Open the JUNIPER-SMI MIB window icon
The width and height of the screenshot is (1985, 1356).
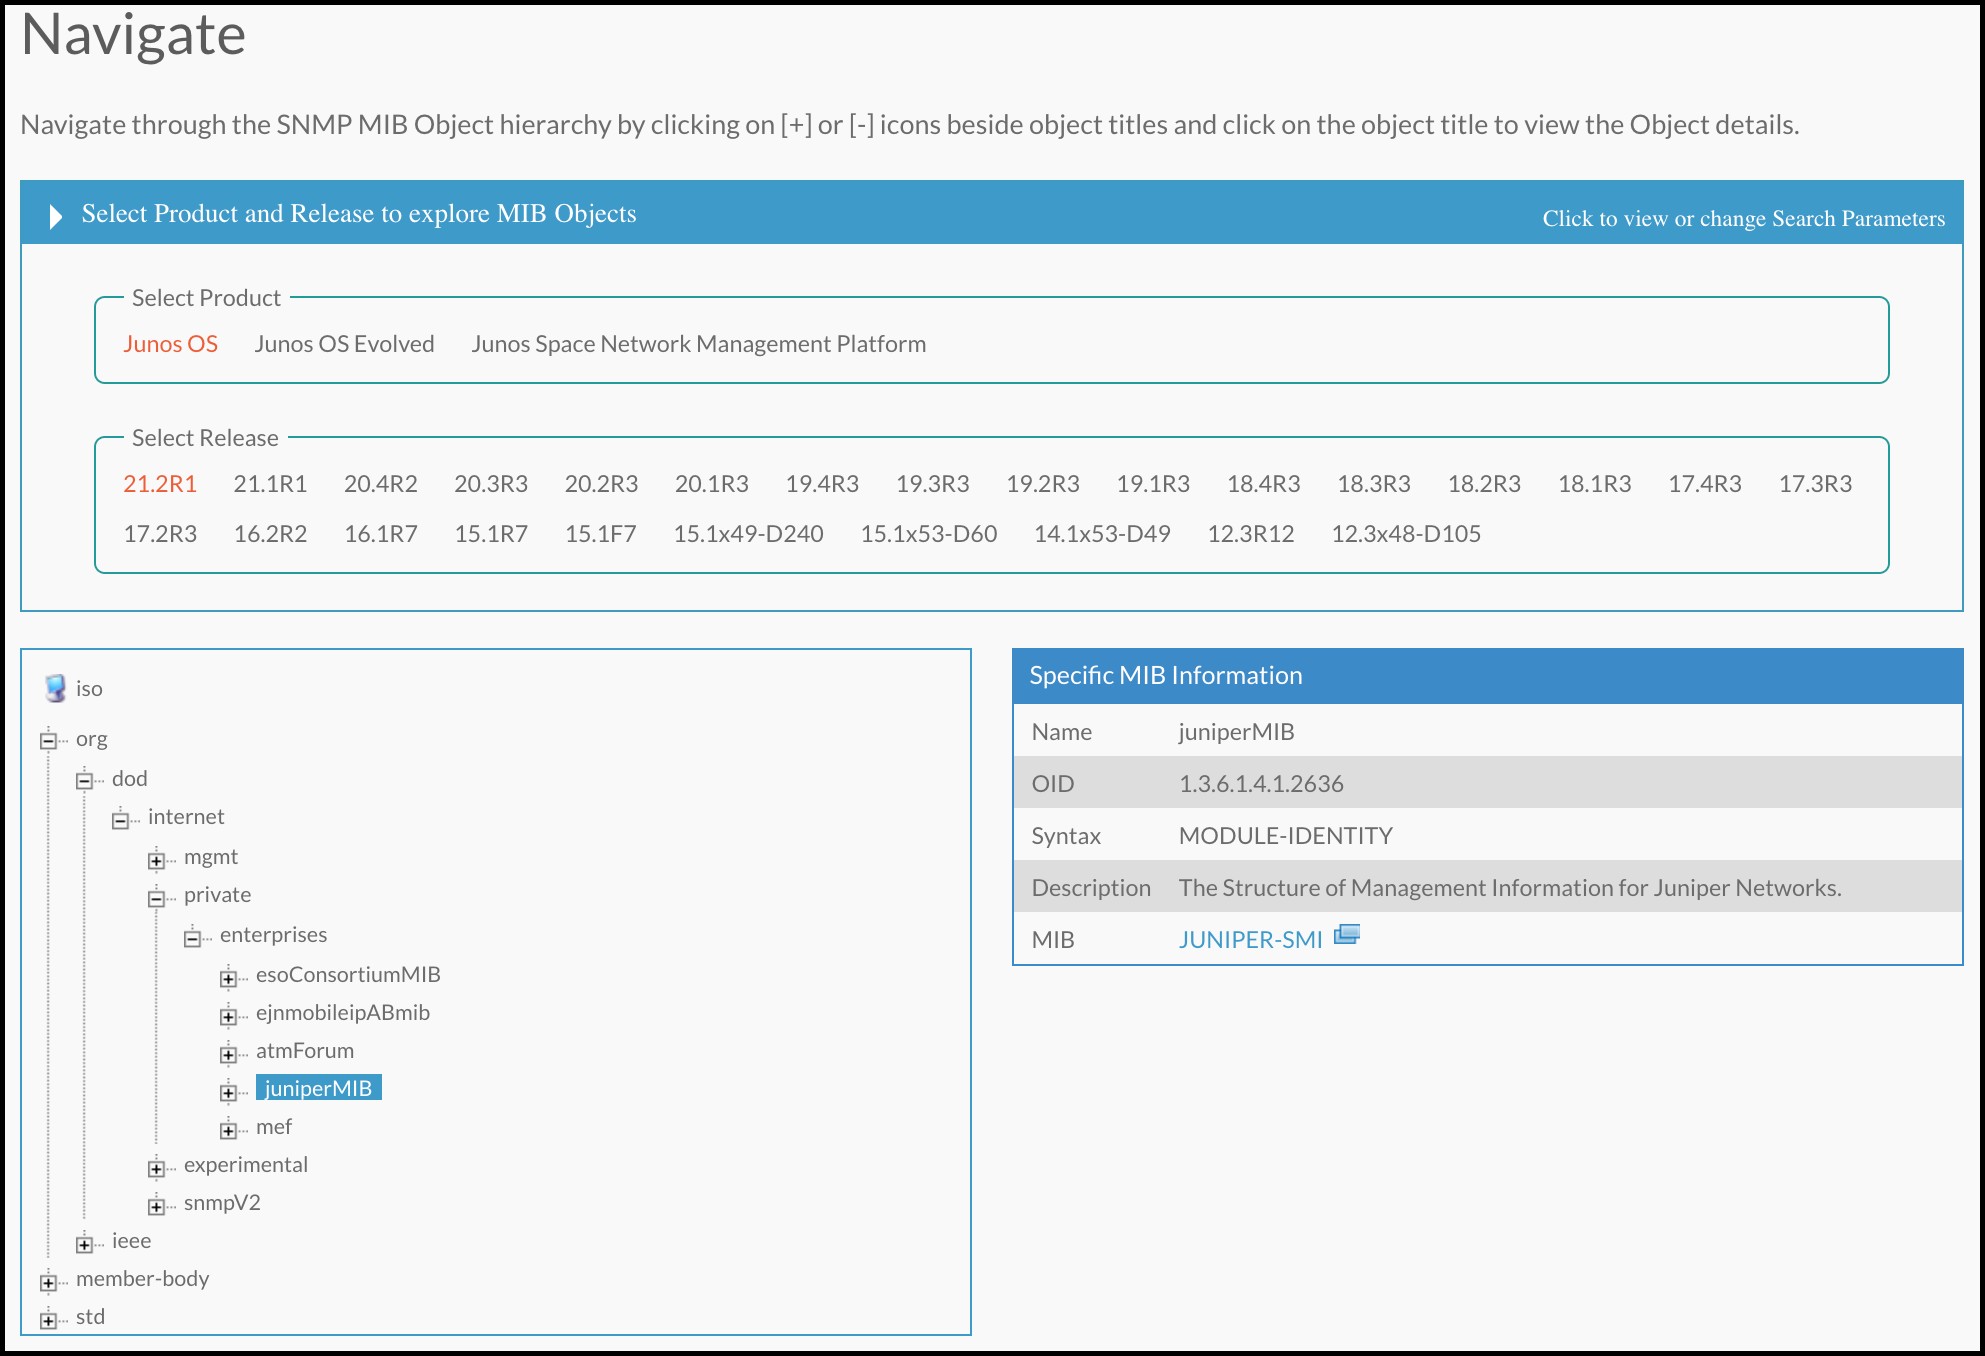coord(1347,935)
